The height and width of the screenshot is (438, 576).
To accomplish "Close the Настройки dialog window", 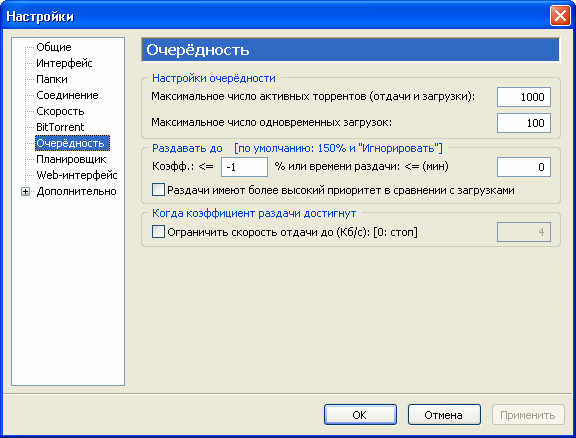I will (560, 16).
